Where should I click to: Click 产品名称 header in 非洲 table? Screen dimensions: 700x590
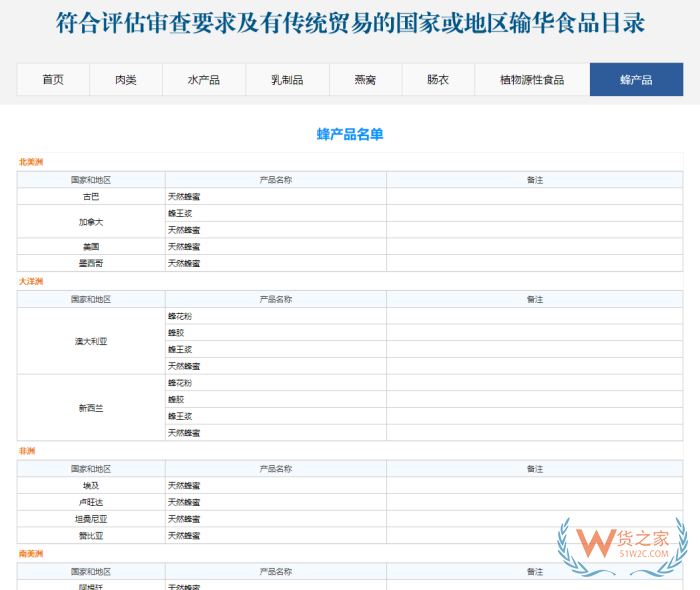click(x=276, y=469)
